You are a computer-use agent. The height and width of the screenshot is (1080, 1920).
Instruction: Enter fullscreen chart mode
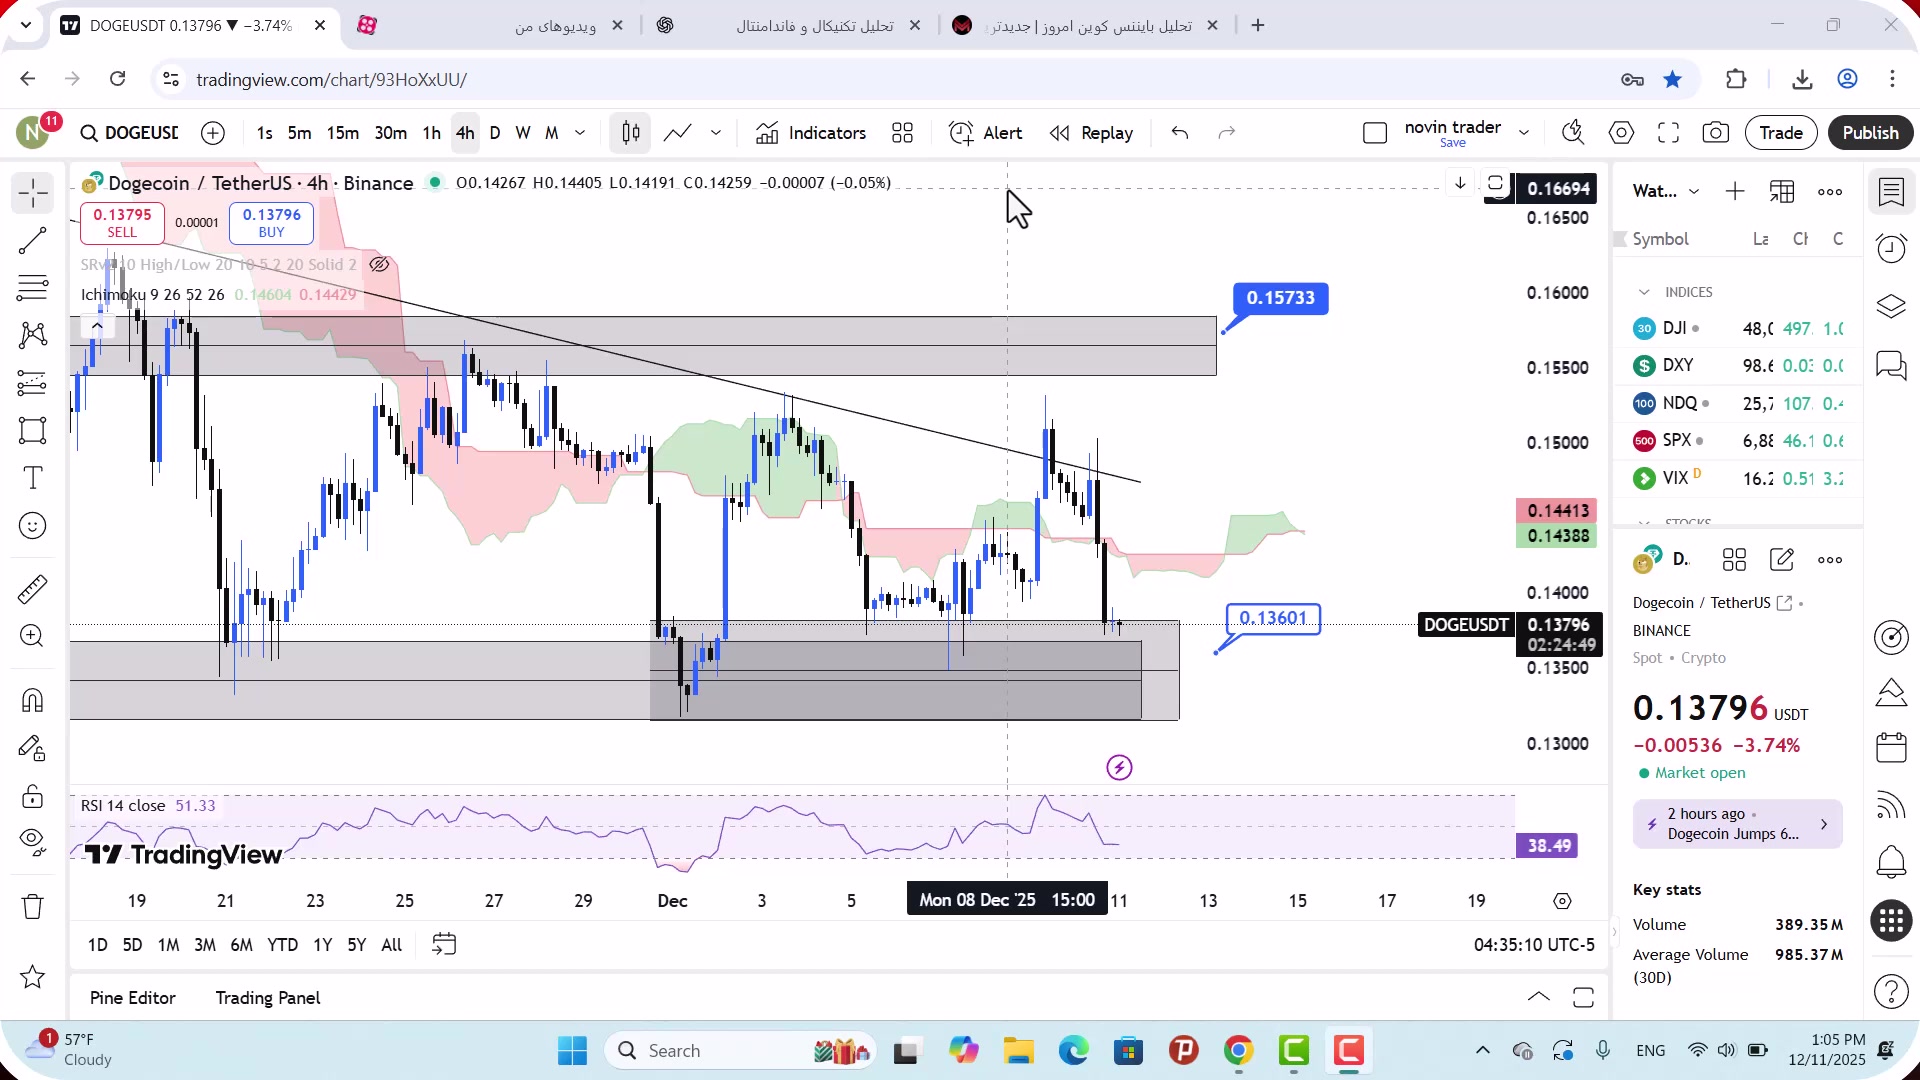tap(1668, 133)
